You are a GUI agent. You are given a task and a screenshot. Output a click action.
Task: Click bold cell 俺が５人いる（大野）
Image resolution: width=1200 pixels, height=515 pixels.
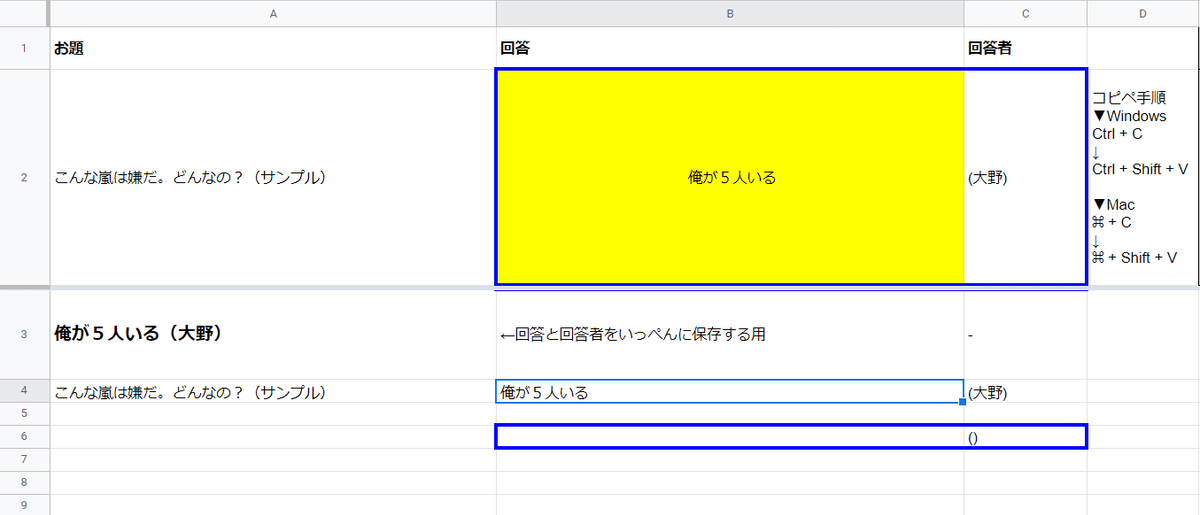coord(273,334)
